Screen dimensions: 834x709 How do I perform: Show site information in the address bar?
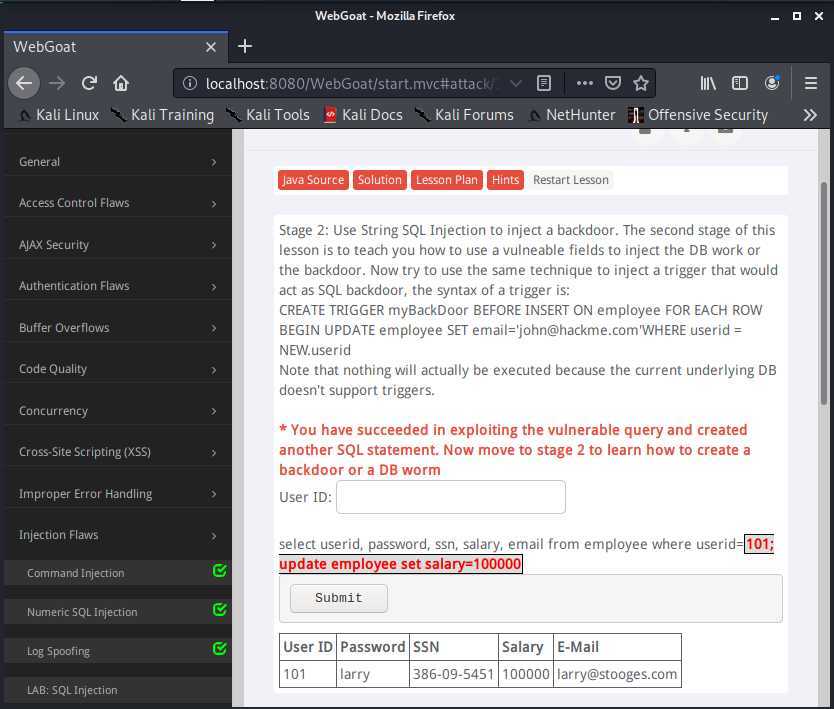[x=190, y=83]
